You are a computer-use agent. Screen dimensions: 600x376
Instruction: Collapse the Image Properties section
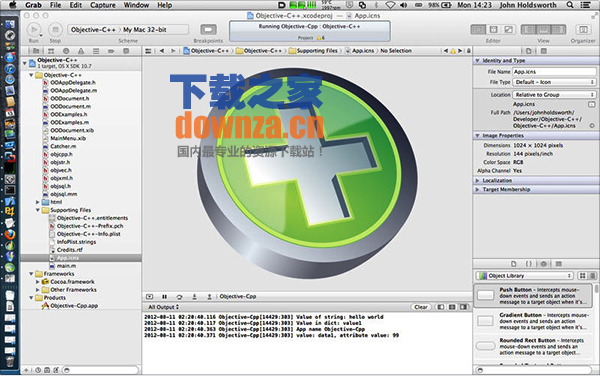coord(477,135)
